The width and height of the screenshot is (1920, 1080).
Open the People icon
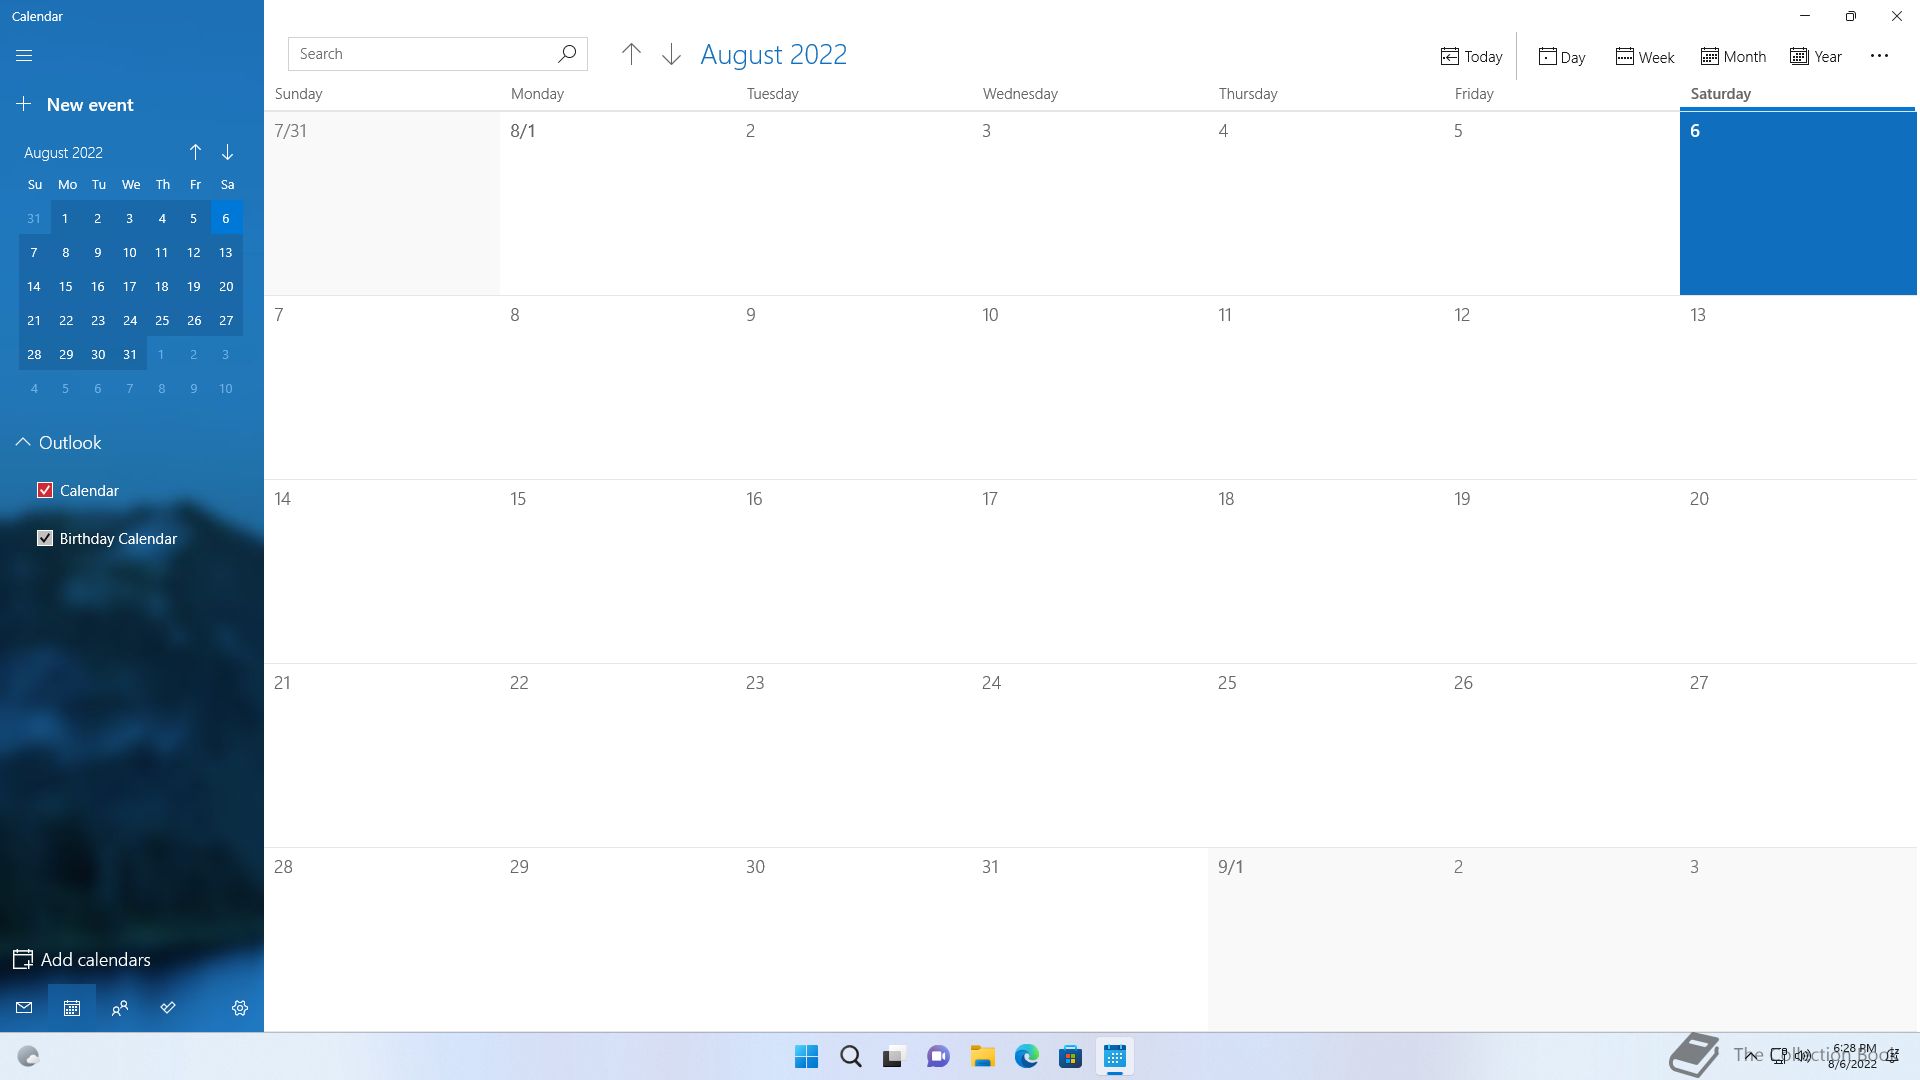(x=120, y=1008)
